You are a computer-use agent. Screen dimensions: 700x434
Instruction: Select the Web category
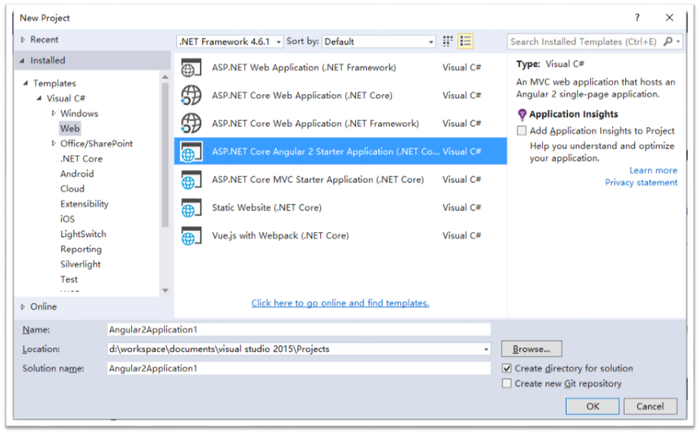(70, 129)
